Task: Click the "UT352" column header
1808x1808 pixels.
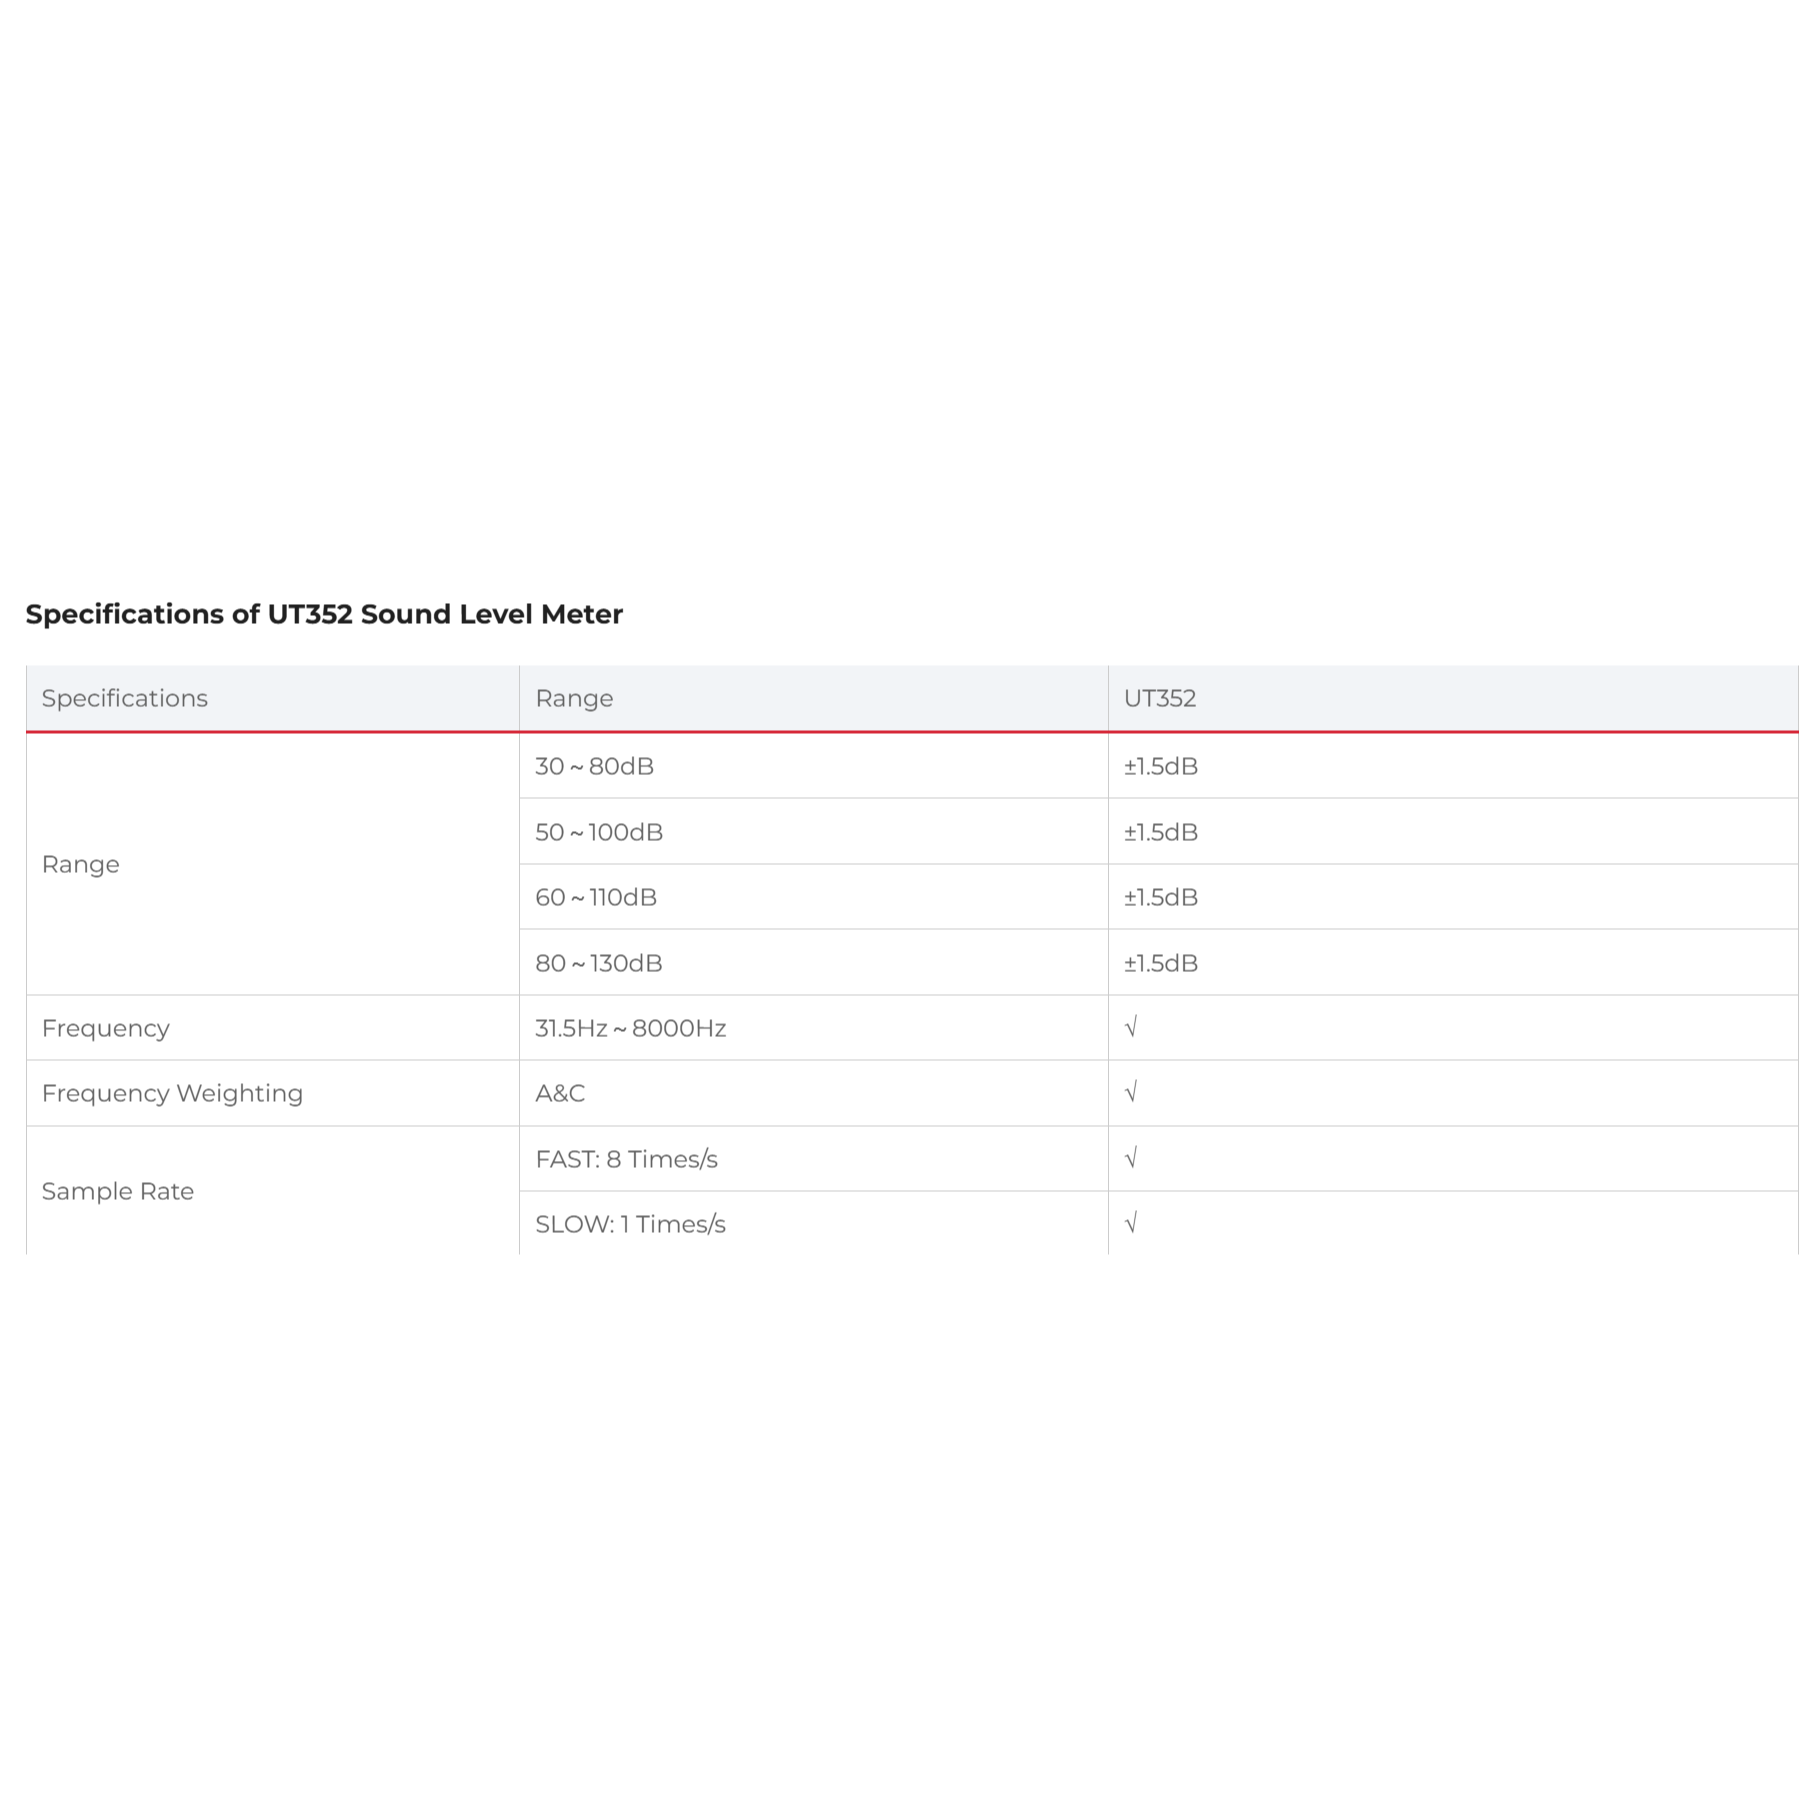Action: [x=1159, y=698]
